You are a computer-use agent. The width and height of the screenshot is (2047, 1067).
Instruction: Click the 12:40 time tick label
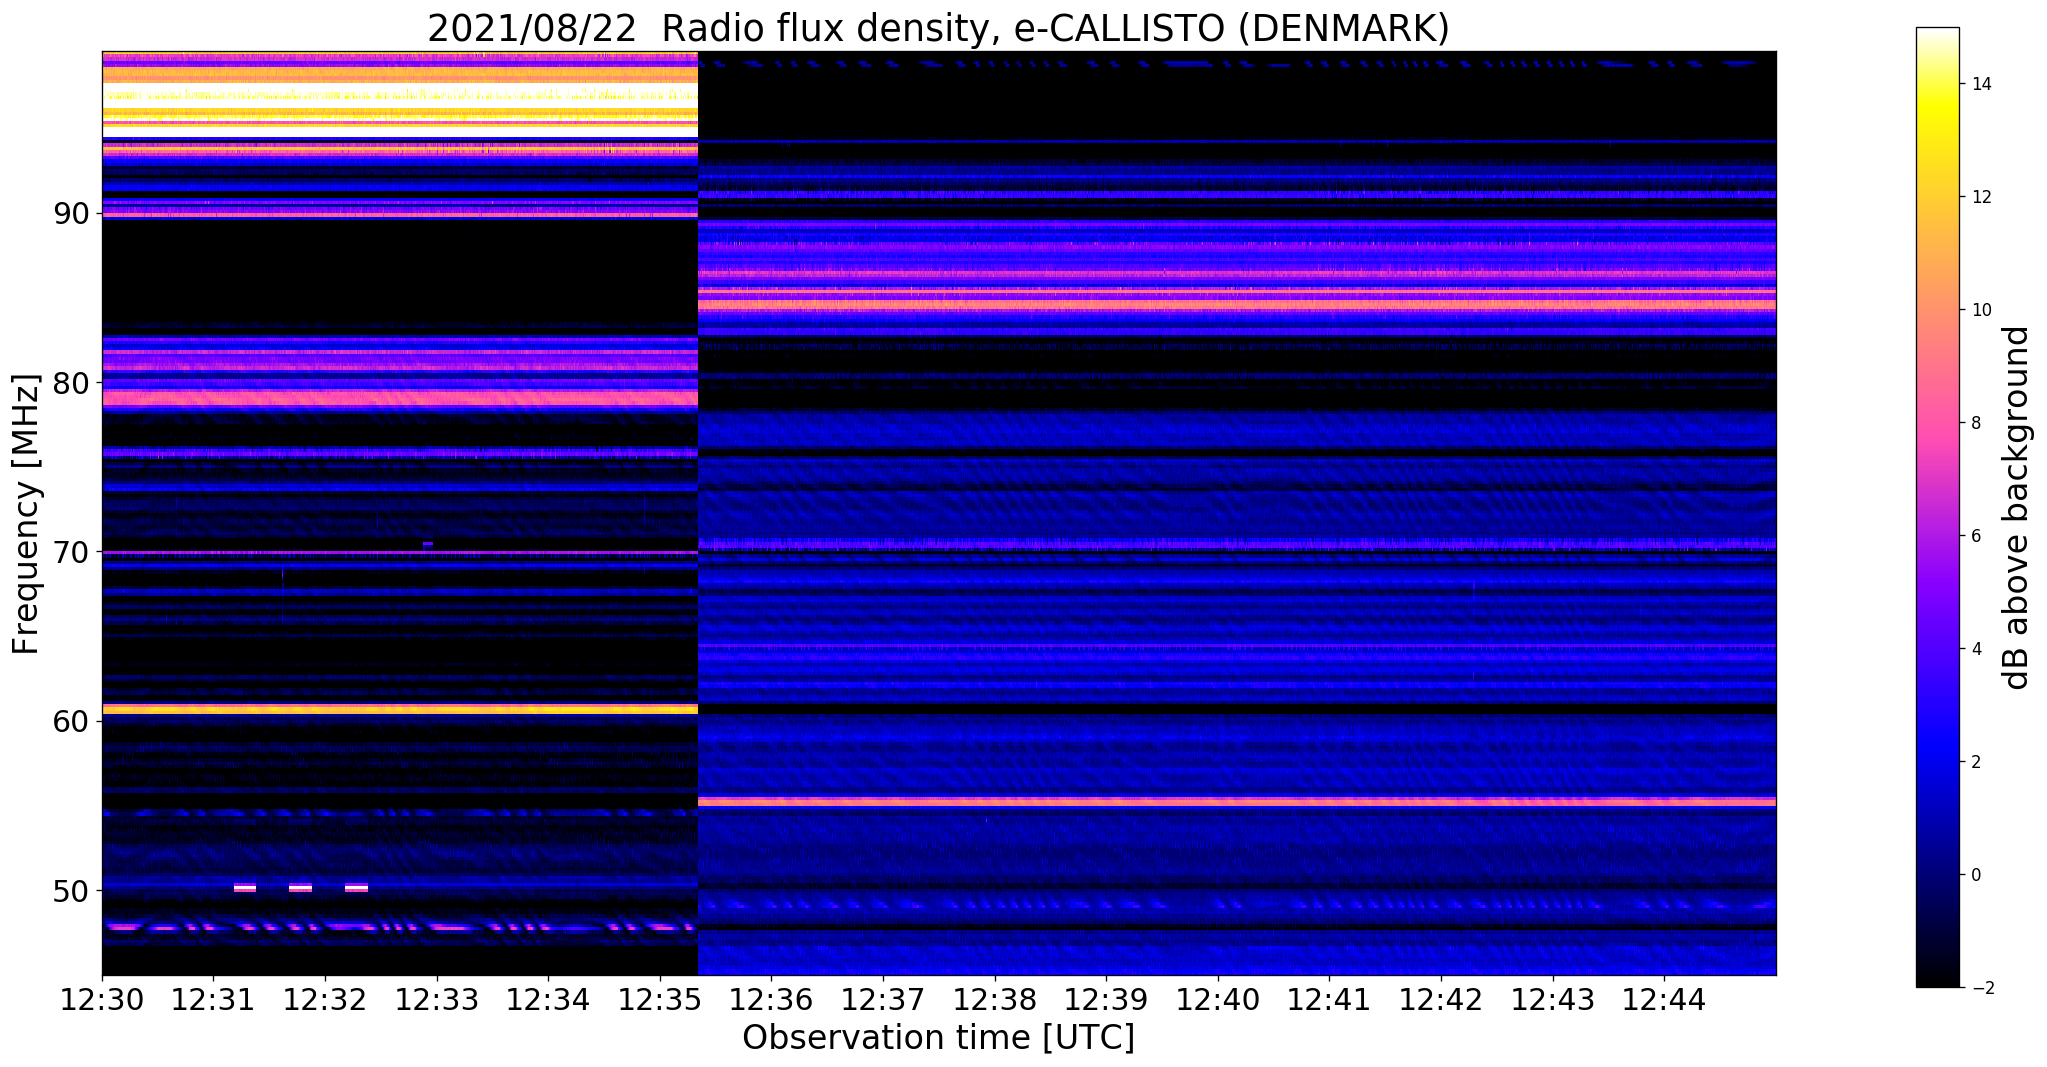click(x=1217, y=999)
